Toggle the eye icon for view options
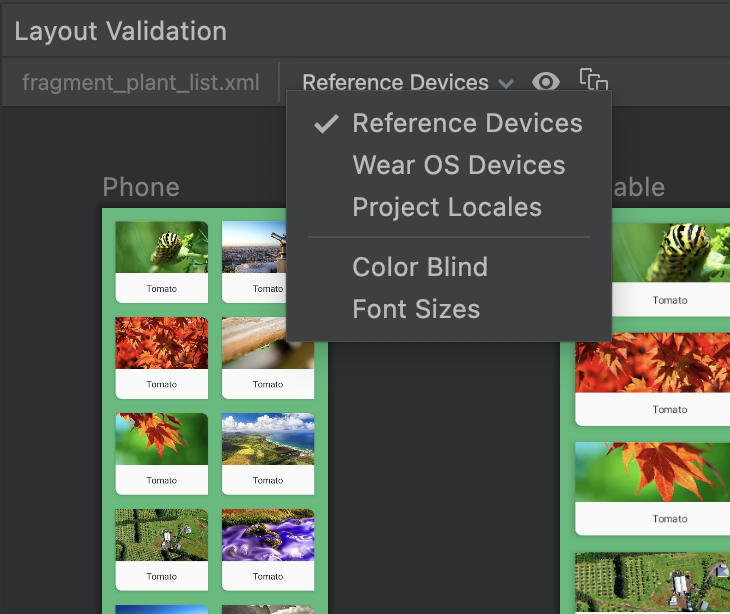The image size is (730, 614). (546, 82)
